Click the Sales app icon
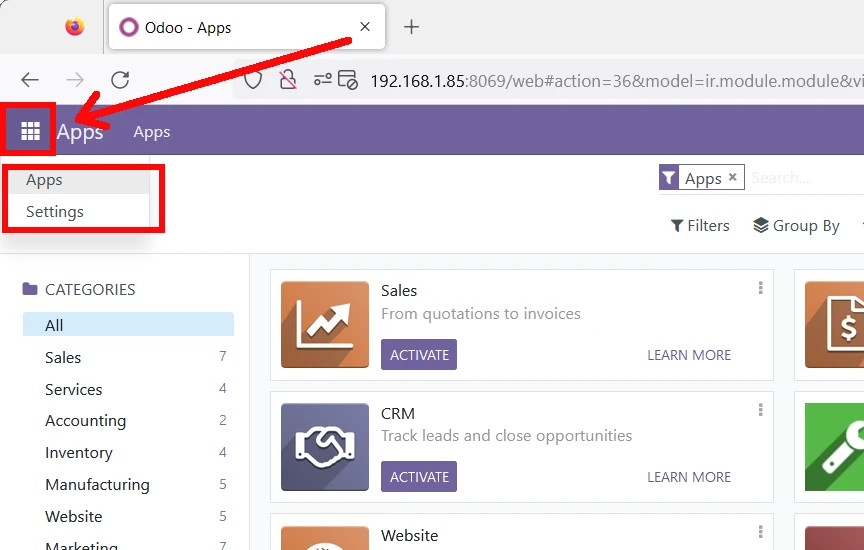Screen dimensions: 864x550 pos(325,325)
